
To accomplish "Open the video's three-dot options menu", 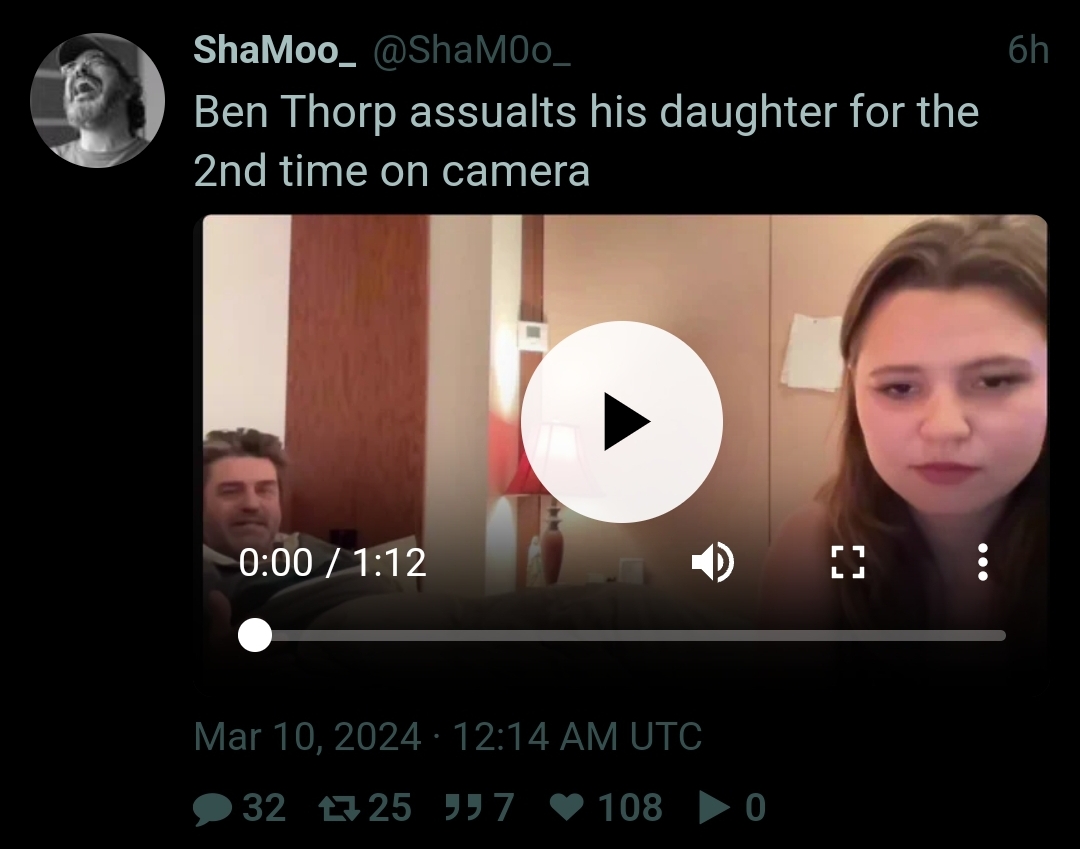I will point(983,562).
